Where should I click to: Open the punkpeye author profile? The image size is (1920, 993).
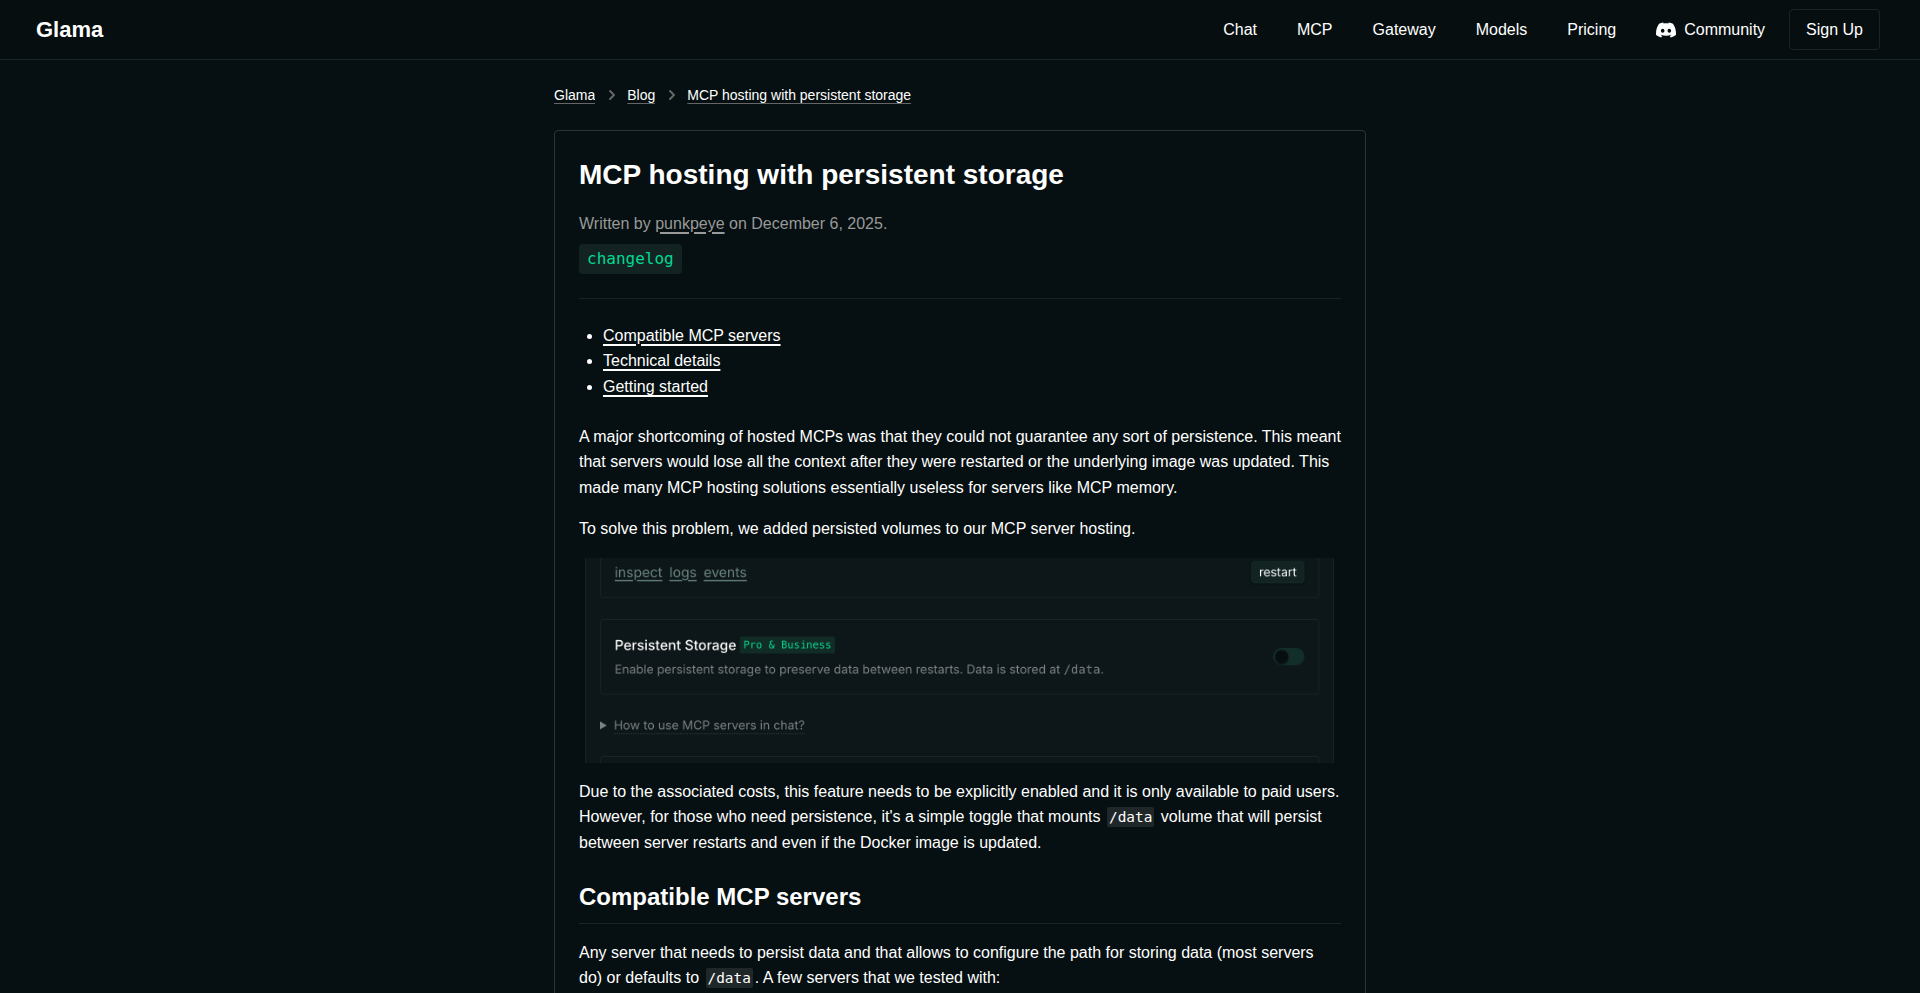689,224
